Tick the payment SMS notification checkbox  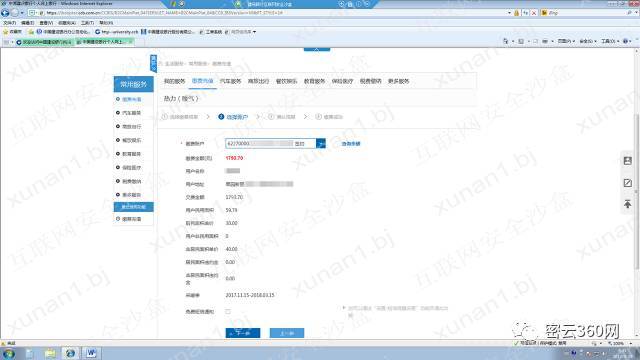pos(228,311)
